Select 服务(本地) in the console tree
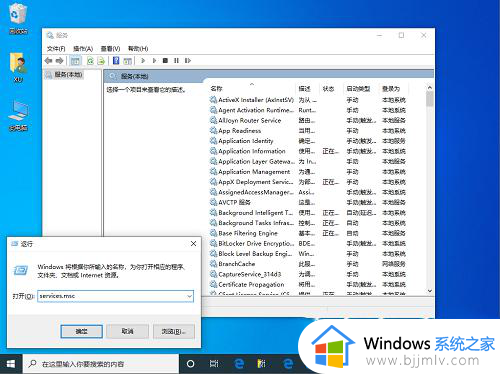Screen dimensions: 500x374 click(x=68, y=75)
